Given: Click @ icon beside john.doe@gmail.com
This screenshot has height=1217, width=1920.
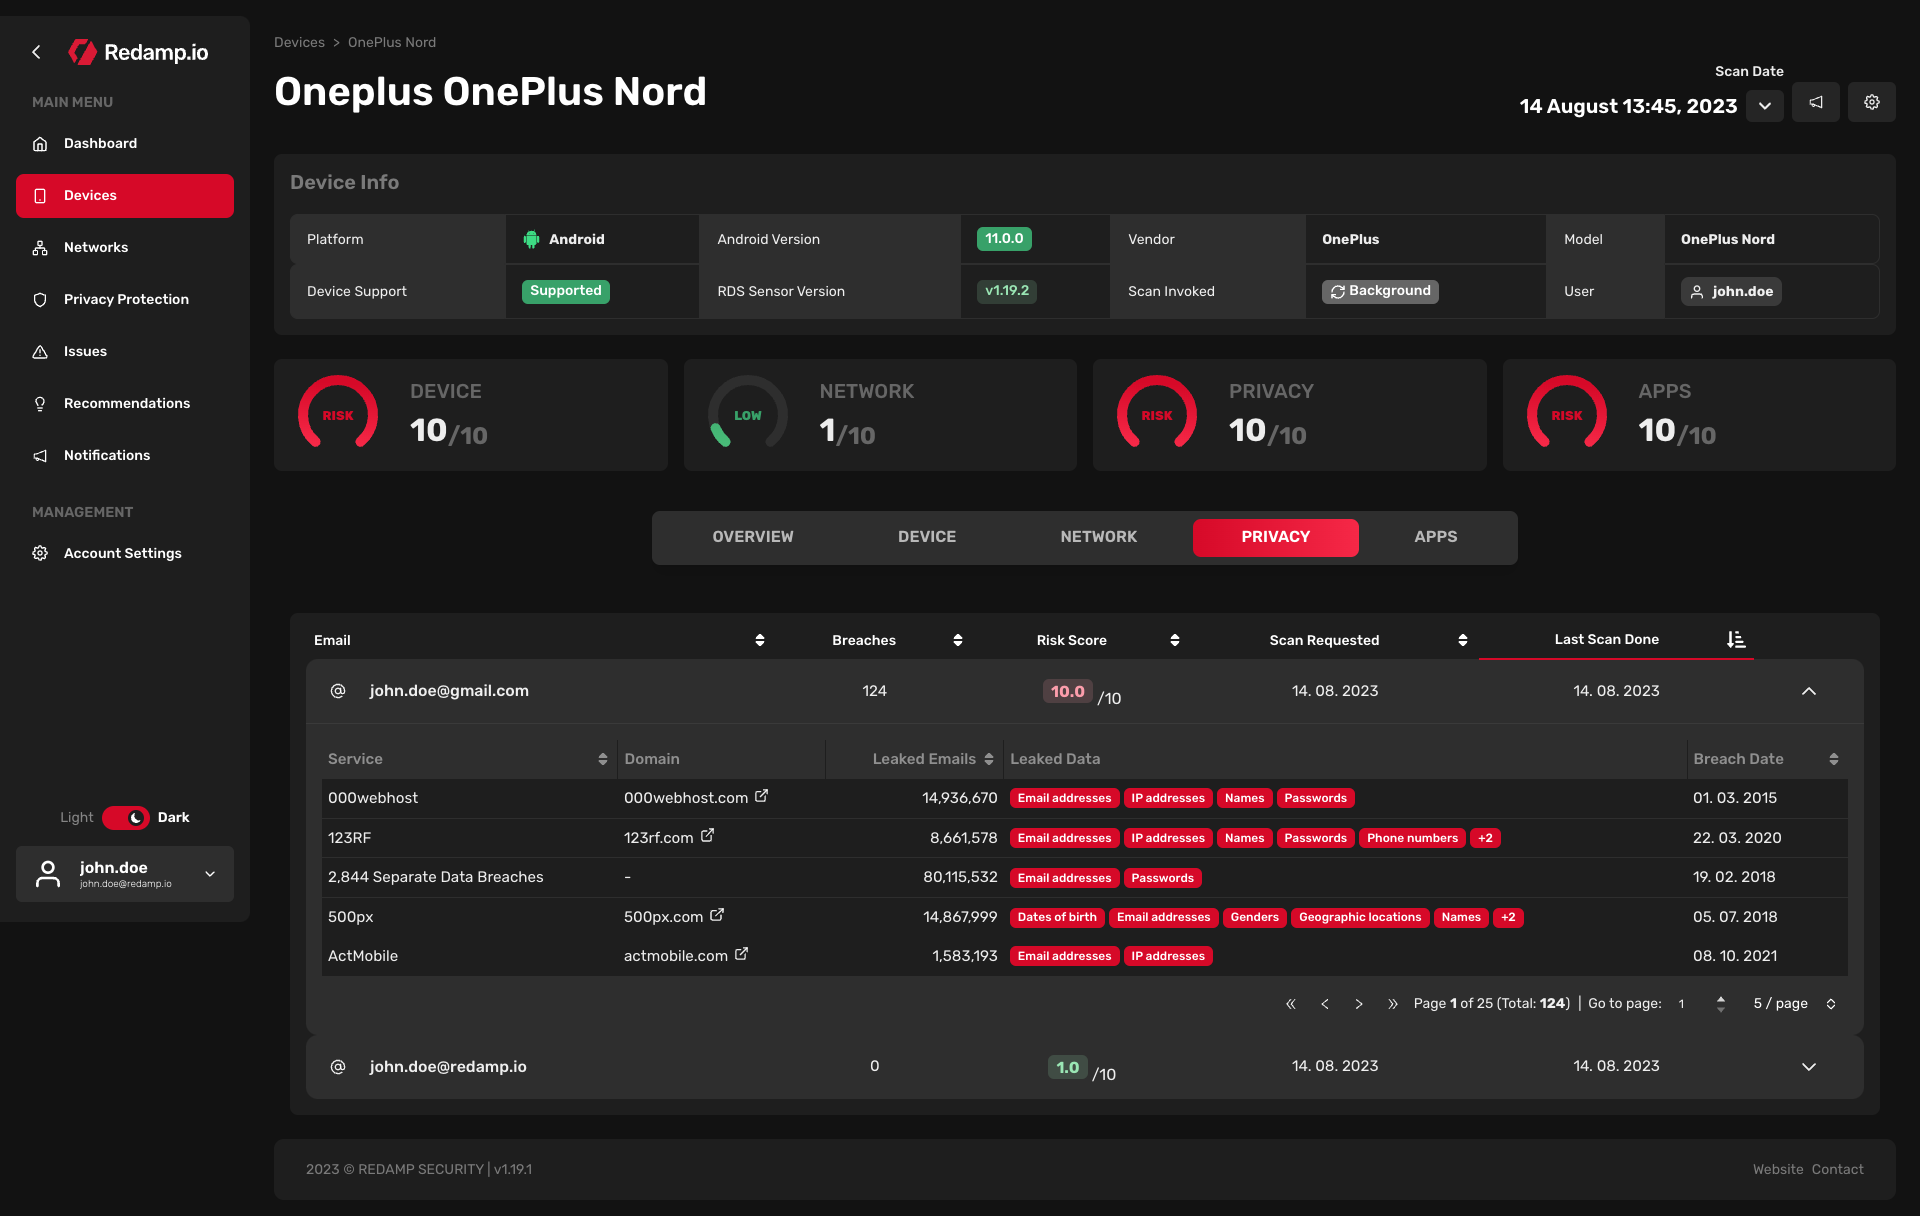Looking at the screenshot, I should click(x=338, y=692).
